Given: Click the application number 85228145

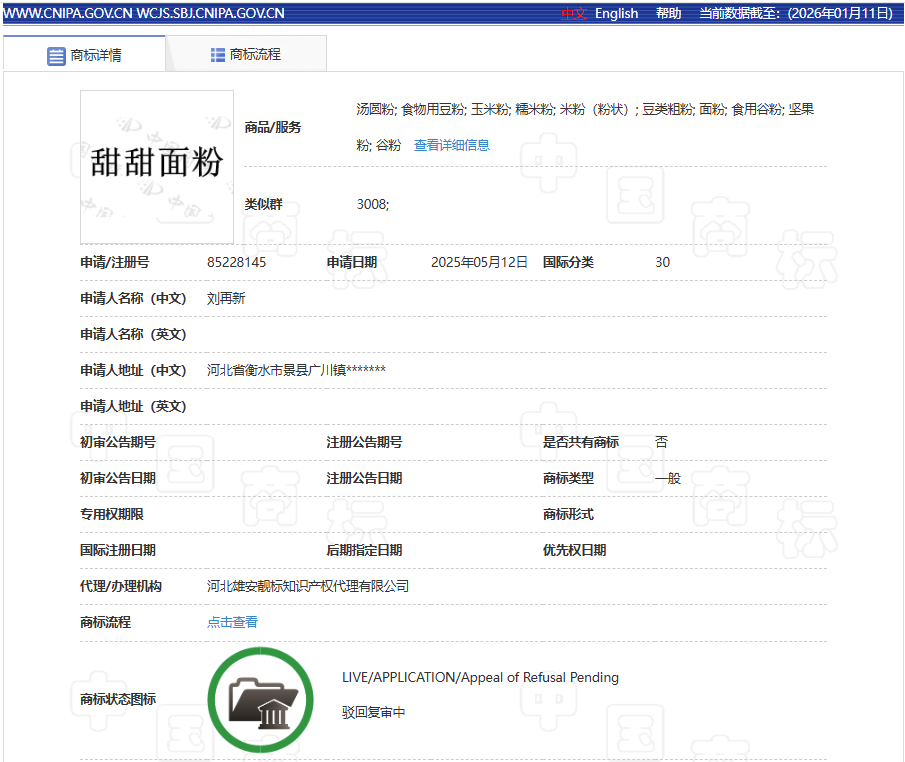Looking at the screenshot, I should [236, 262].
